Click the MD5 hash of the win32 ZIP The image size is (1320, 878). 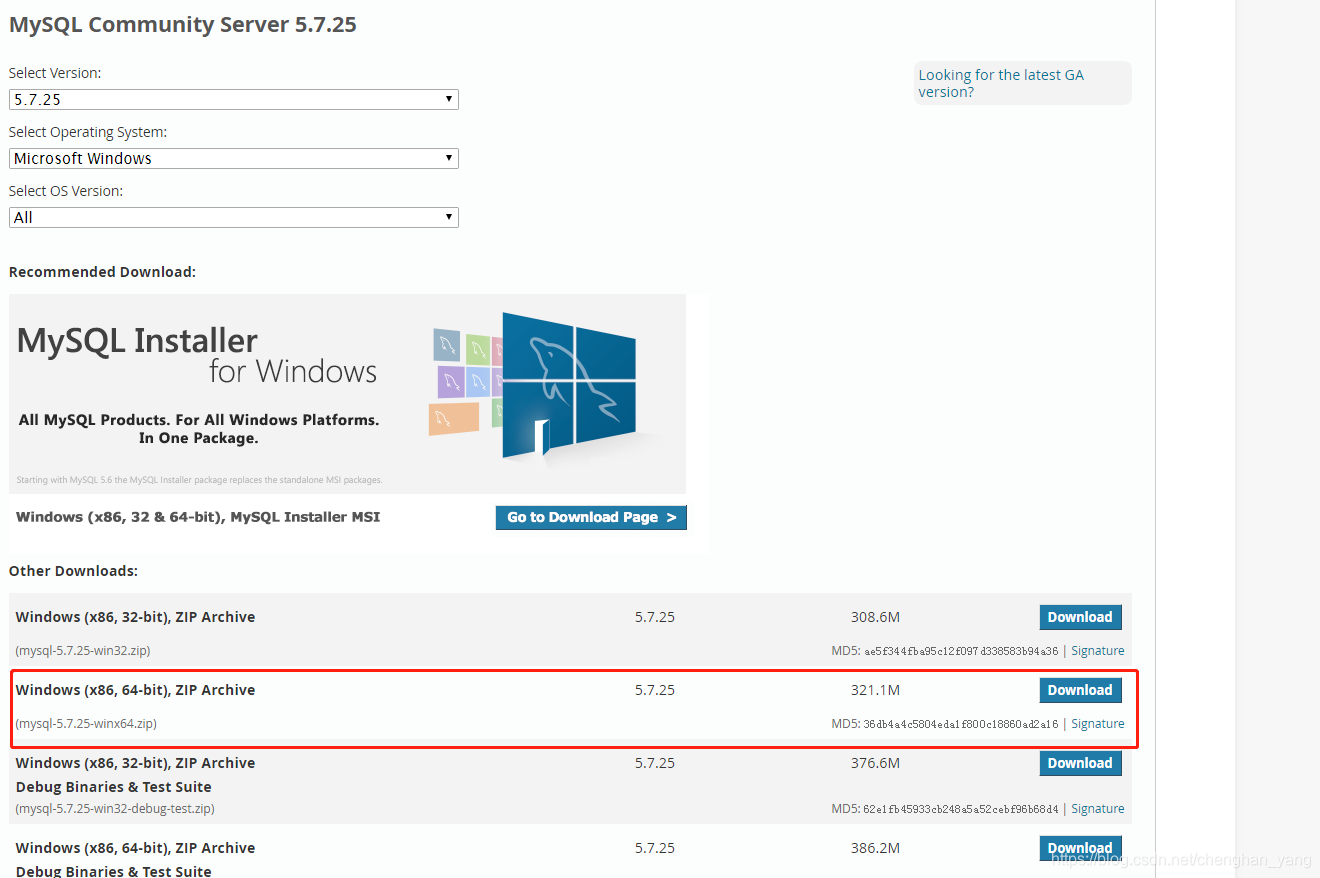pos(961,651)
